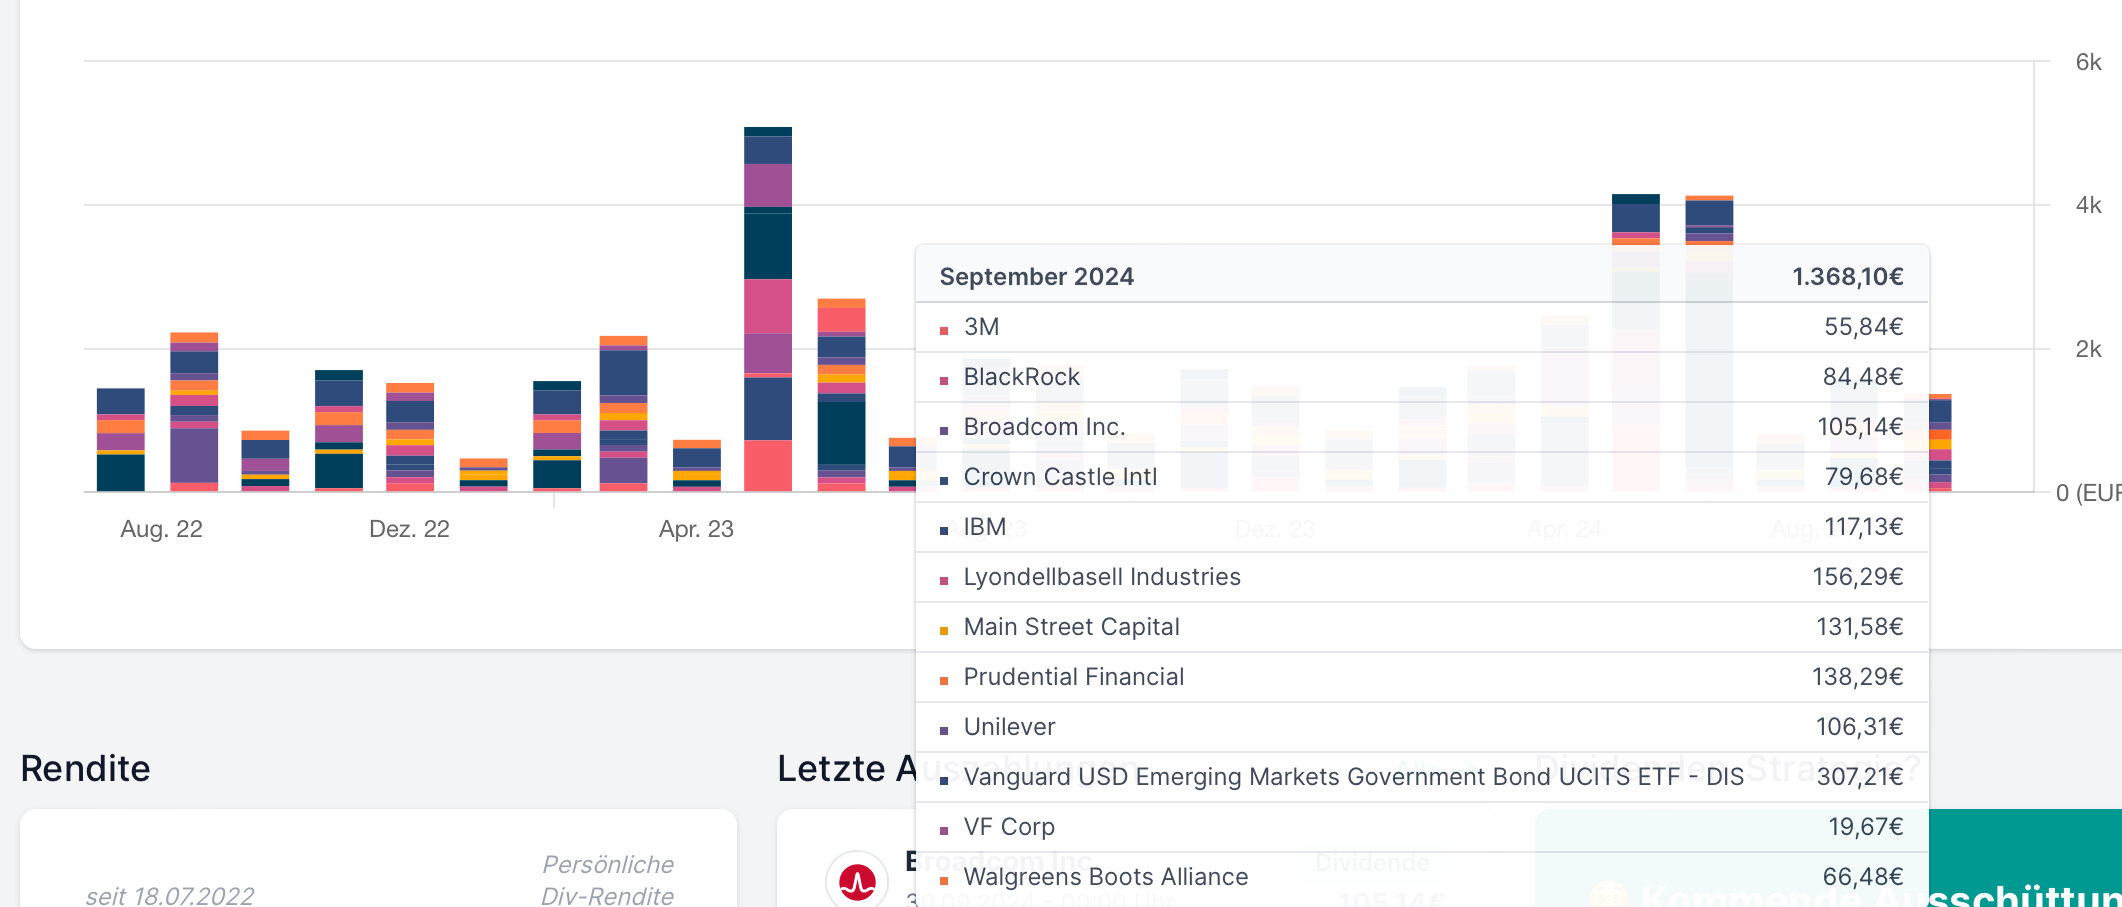The width and height of the screenshot is (2122, 907).
Task: Click the Unilever entry in the tooltip
Action: click(x=1420, y=727)
